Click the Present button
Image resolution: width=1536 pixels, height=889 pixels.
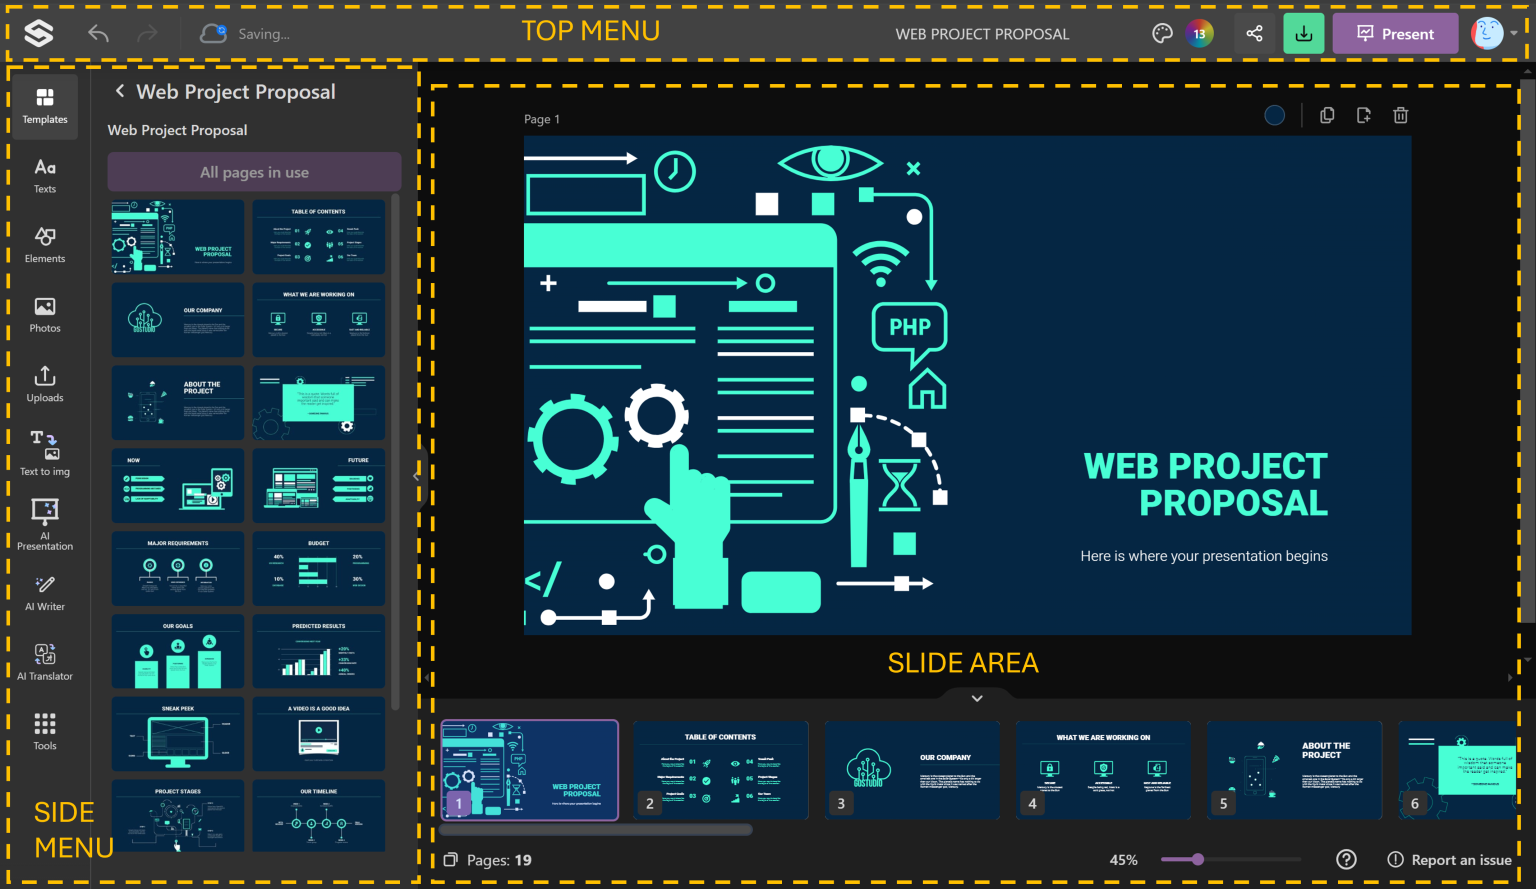click(1395, 33)
